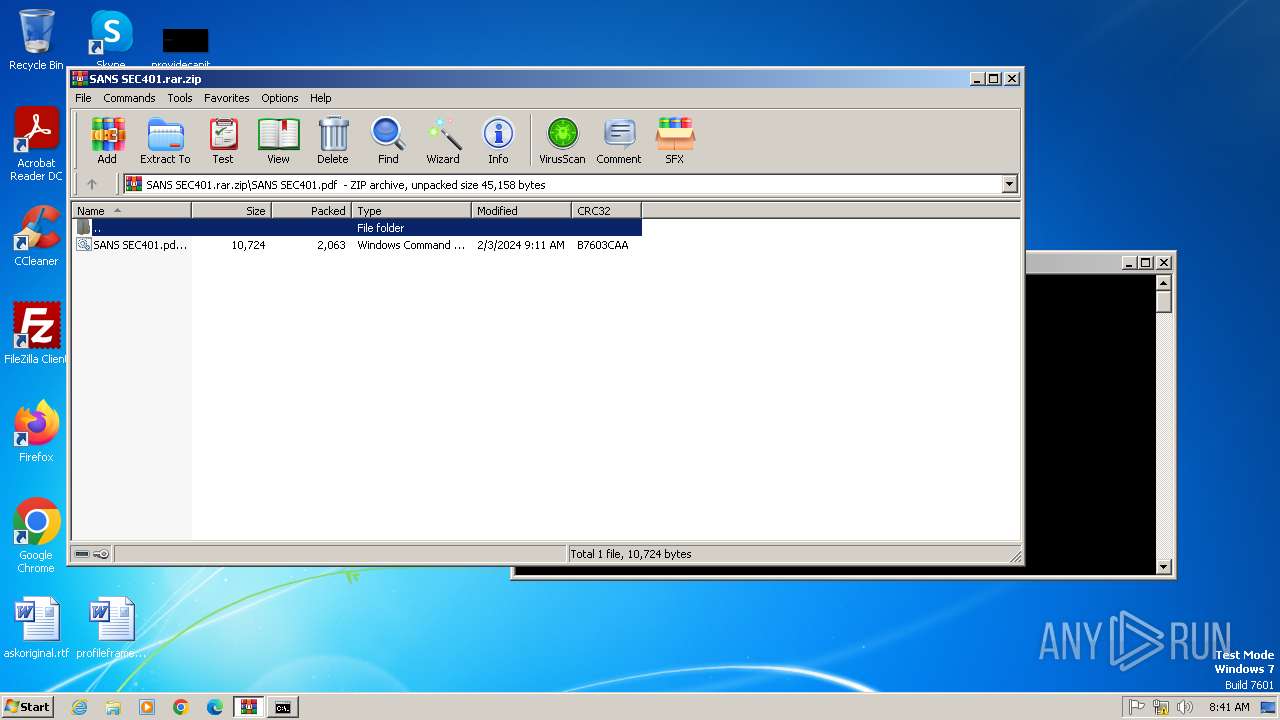Click the Add toolbar icon
Viewport: 1280px width, 720px height.
coord(107,140)
